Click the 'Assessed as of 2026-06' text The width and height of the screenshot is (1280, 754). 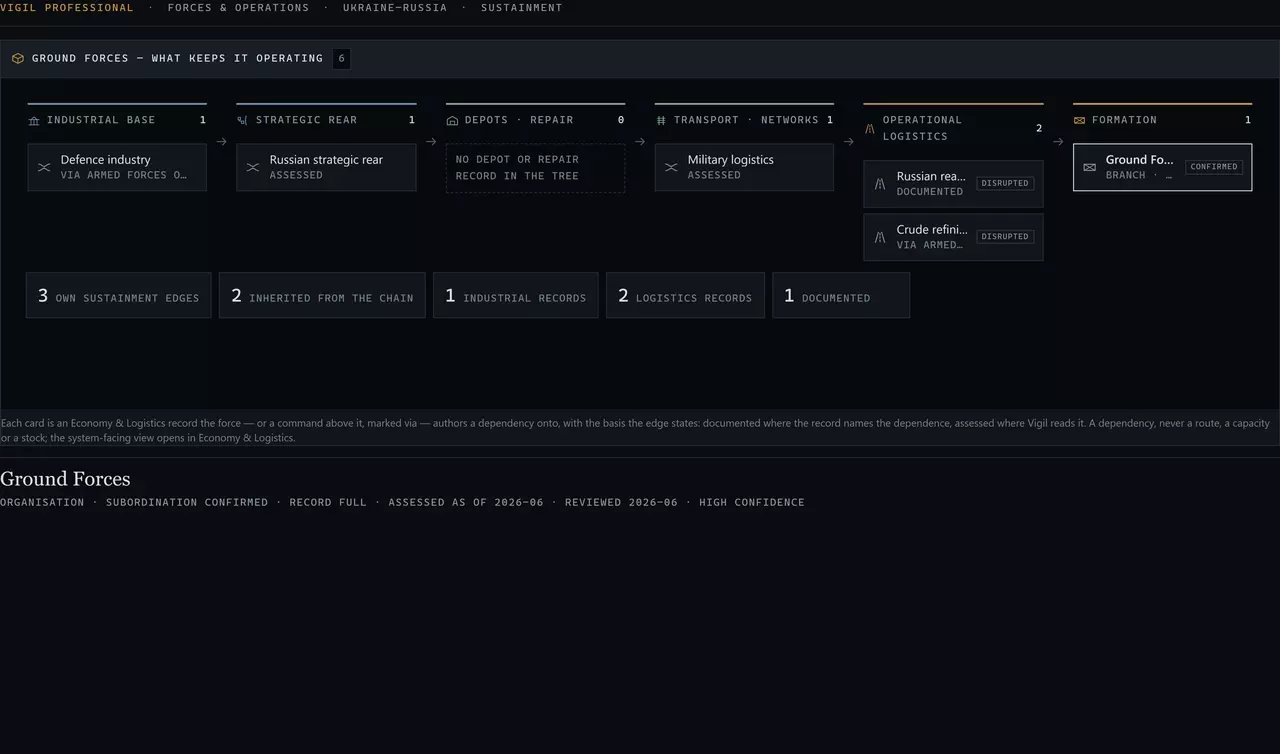point(466,502)
